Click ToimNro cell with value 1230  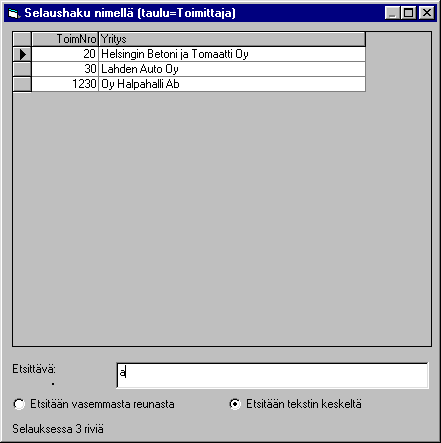[x=65, y=84]
